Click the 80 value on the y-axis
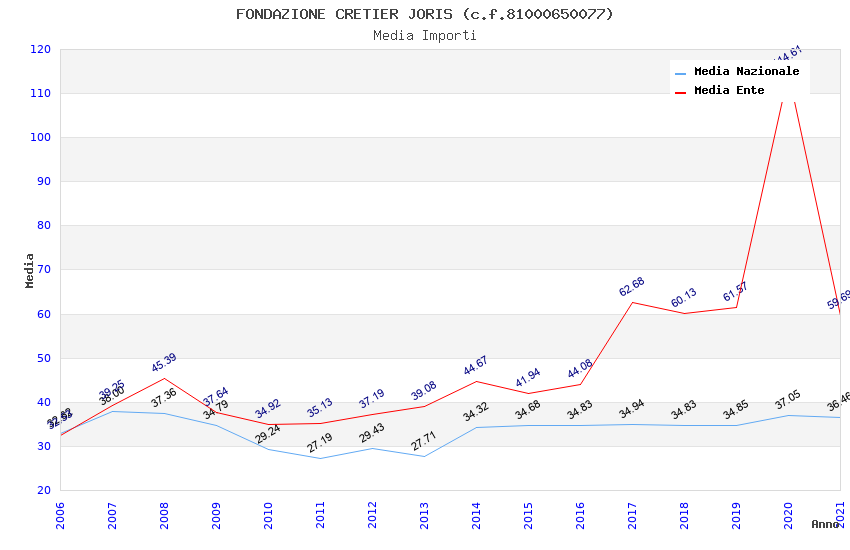 (x=44, y=225)
